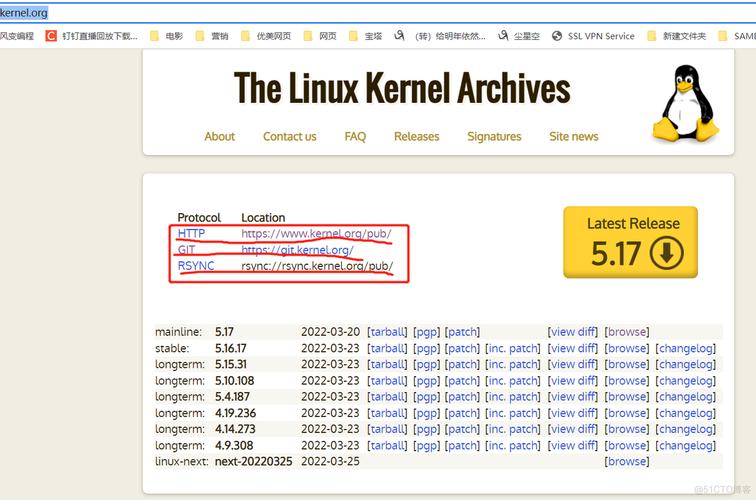Viewport: 756px width, 500px height.
Task: Open Site news
Action: [574, 136]
